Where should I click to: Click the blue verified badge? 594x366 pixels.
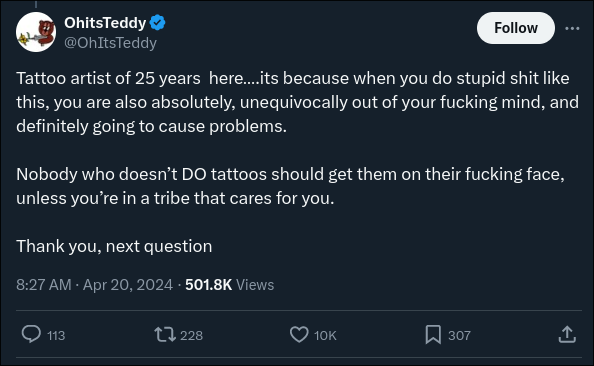pos(158,23)
